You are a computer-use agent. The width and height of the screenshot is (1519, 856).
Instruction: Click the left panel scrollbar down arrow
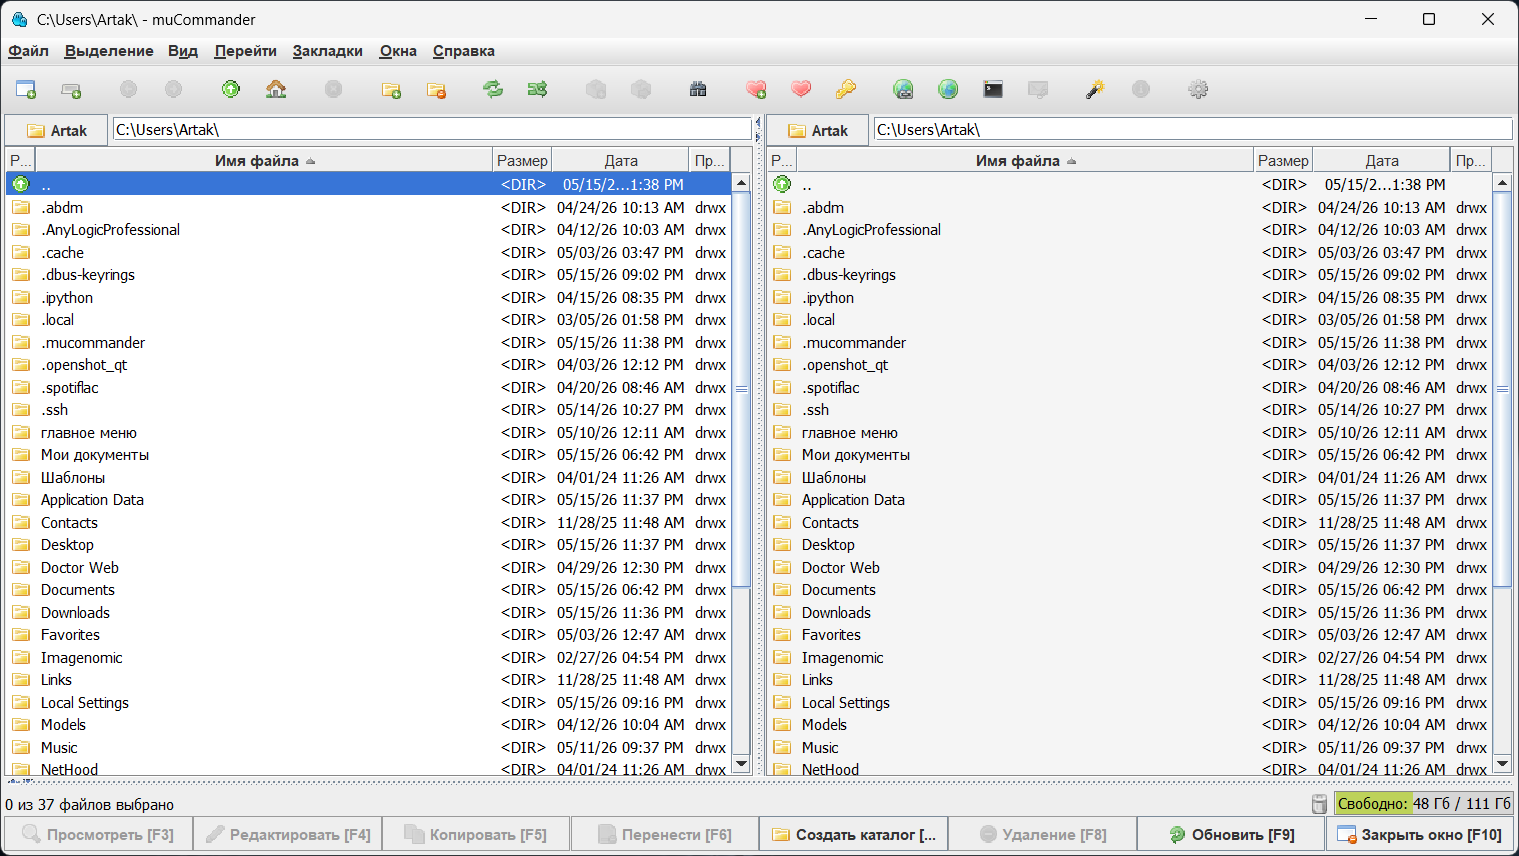point(741,764)
